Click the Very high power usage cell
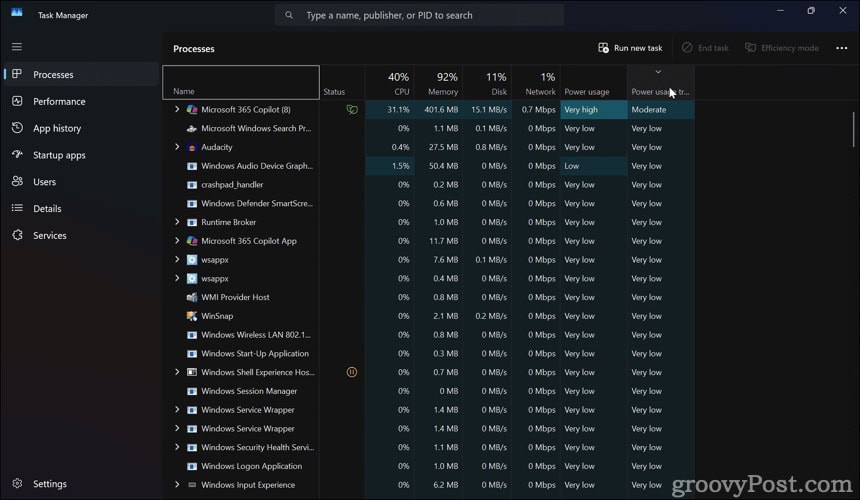Screen dimensions: 860x500 coord(594,110)
